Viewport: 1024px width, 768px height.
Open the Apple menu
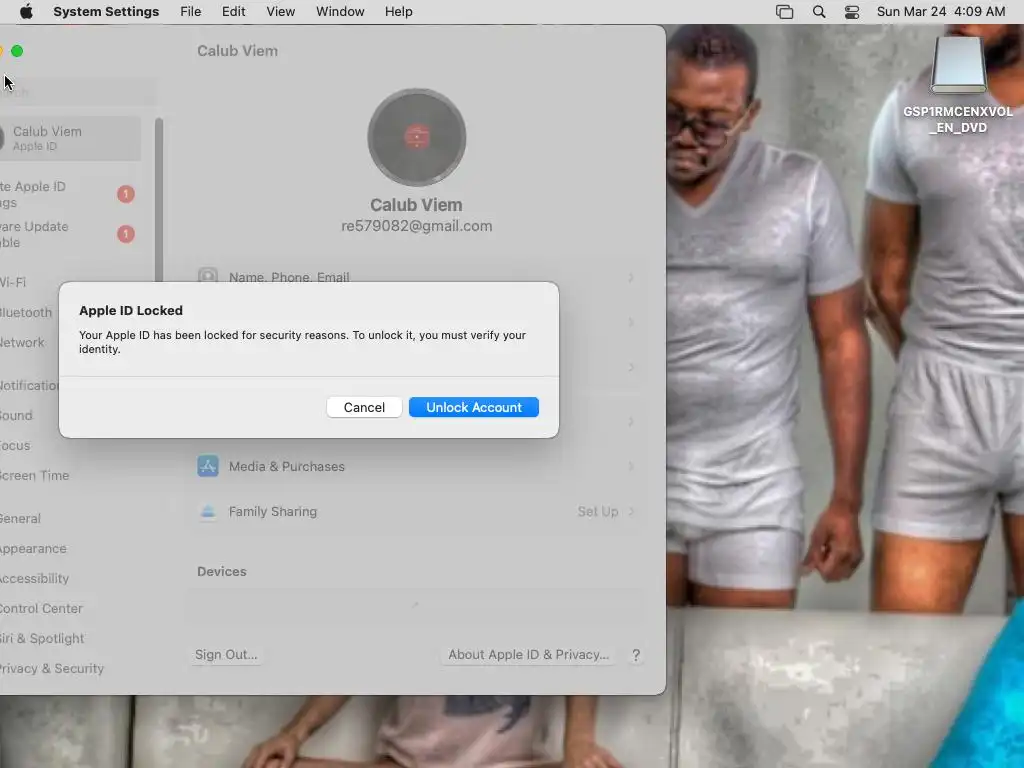tap(26, 12)
